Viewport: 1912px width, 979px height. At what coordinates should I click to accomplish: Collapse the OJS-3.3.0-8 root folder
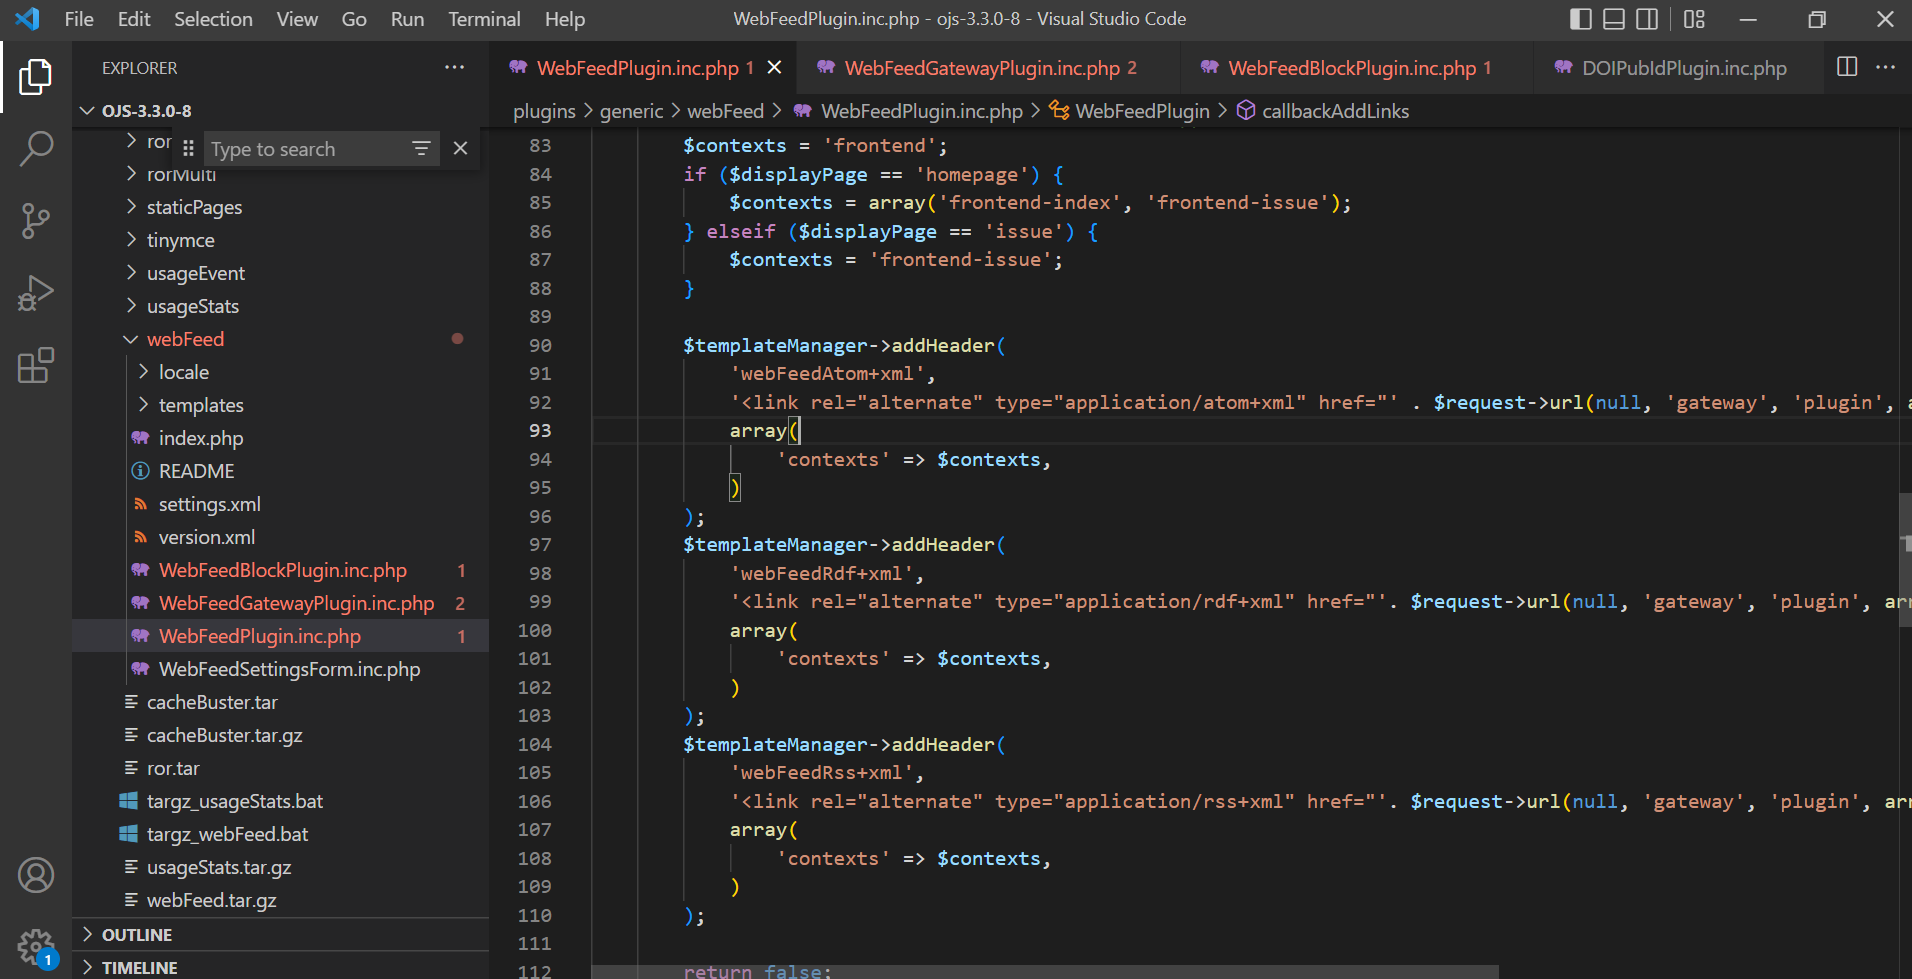click(280, 110)
